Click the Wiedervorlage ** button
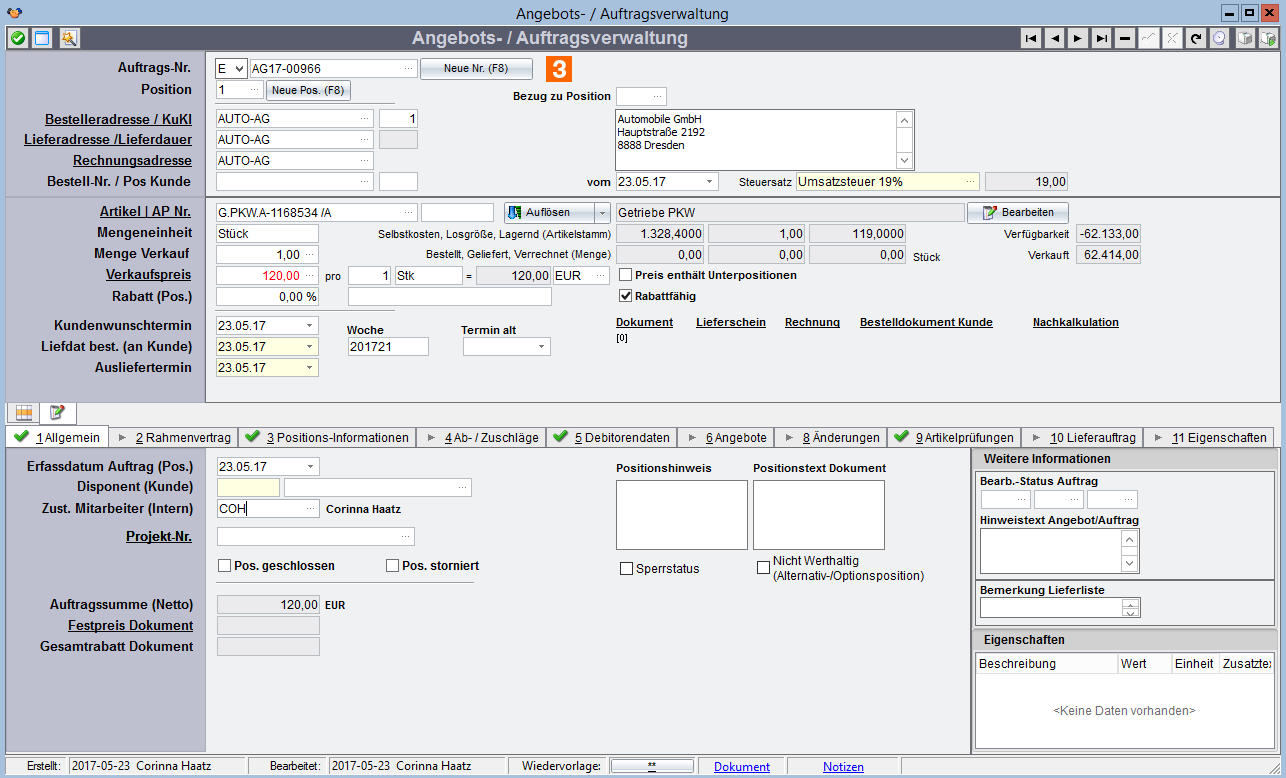 point(652,766)
